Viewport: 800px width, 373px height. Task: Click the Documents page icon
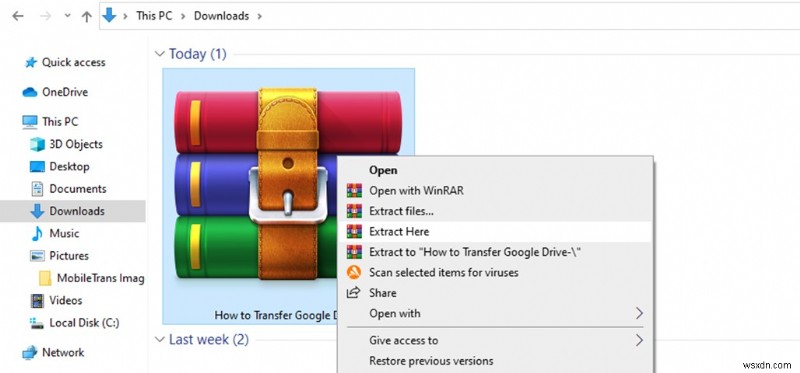(x=37, y=189)
